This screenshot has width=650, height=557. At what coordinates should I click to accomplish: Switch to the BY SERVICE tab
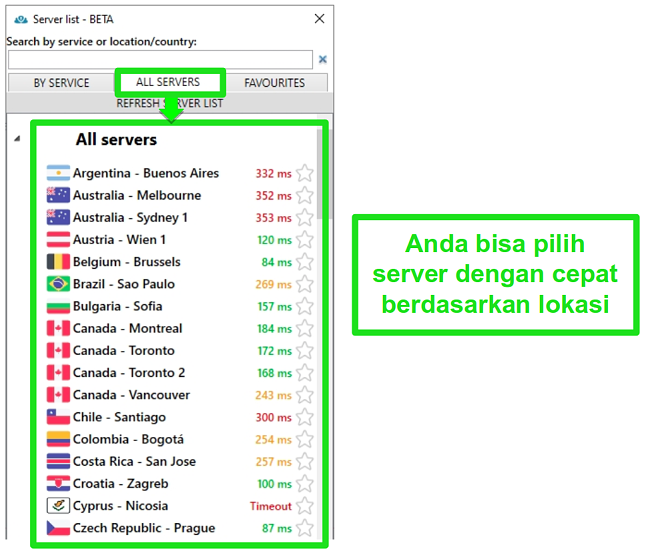pyautogui.click(x=61, y=83)
